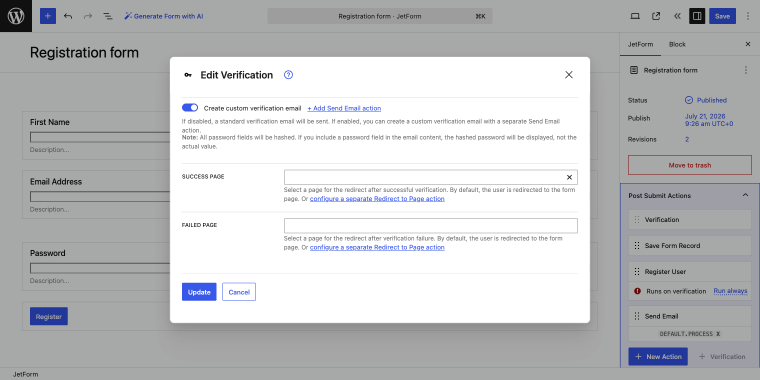Open Registration form actions three-dot menu
Viewport: 760px width, 380px height.
[x=745, y=70]
